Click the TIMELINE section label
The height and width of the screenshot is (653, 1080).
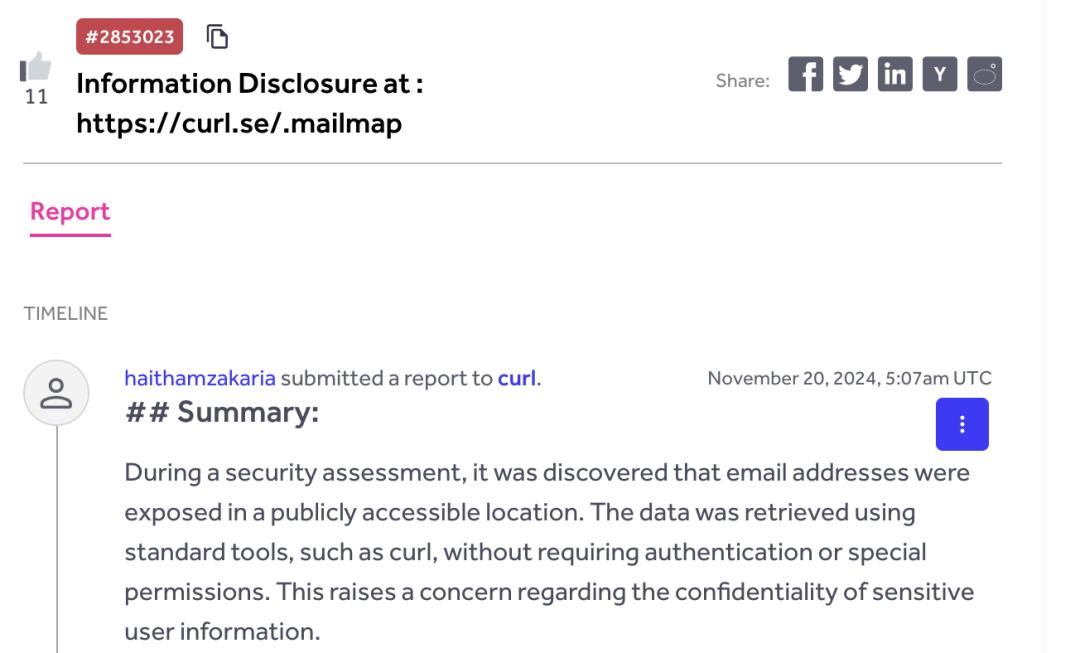click(x=65, y=313)
